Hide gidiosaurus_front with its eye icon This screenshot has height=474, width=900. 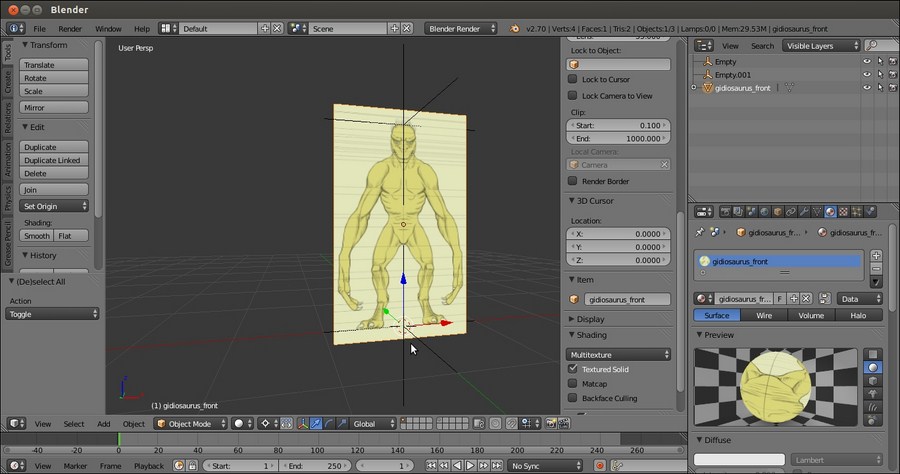click(x=867, y=88)
